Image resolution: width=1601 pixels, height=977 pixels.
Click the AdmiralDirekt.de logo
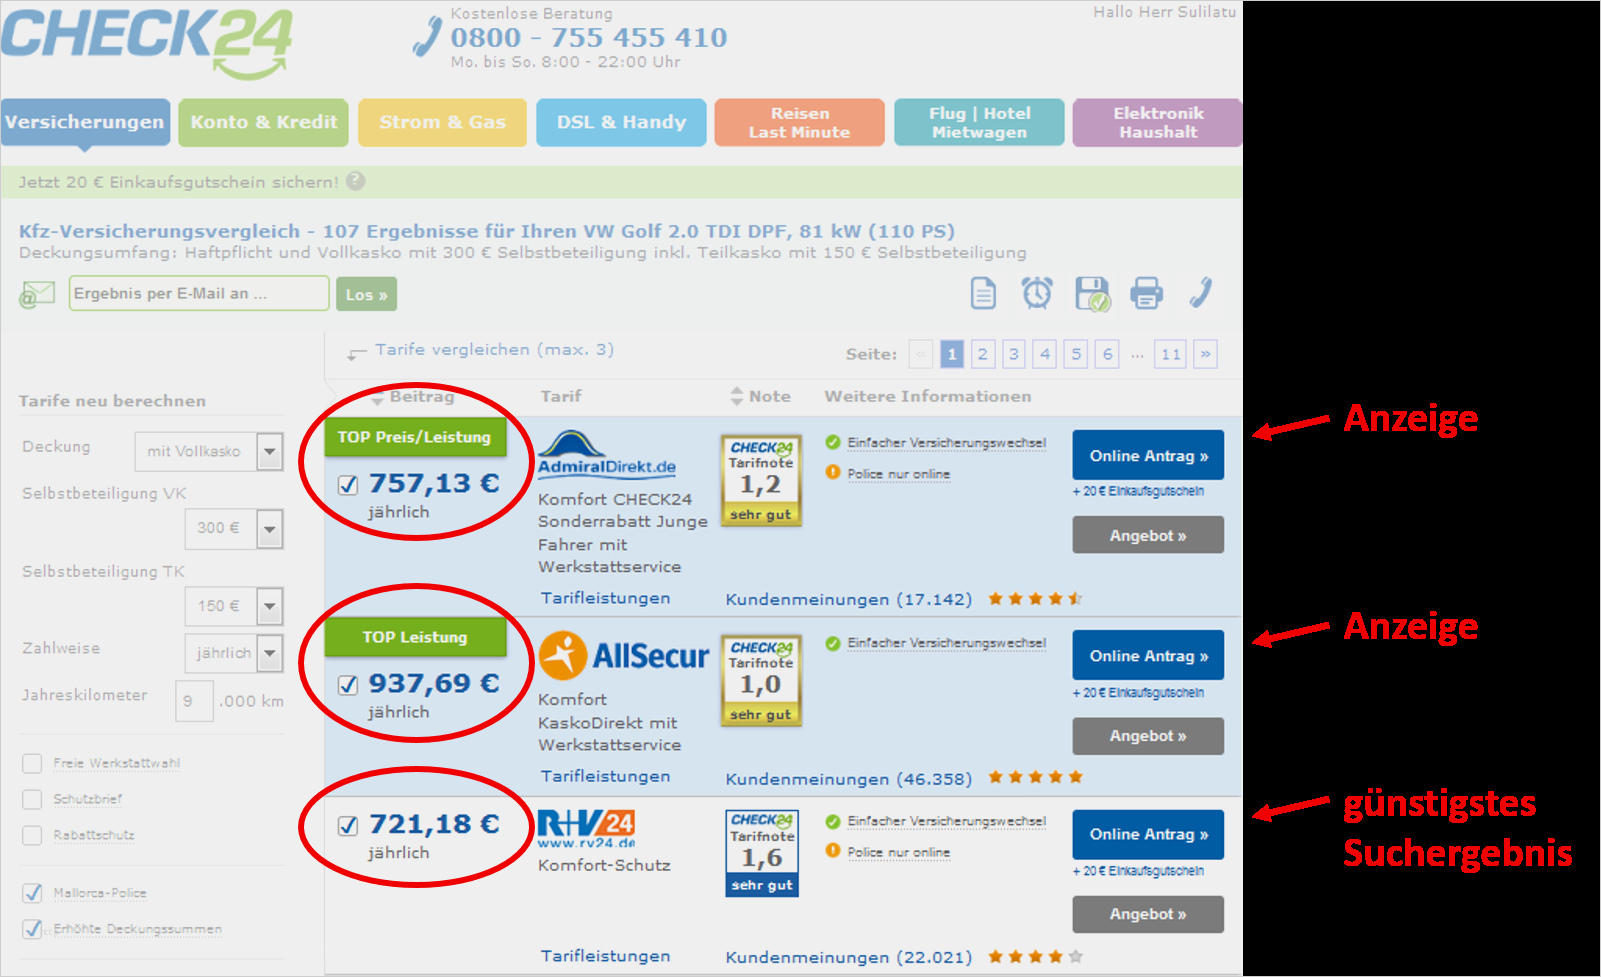click(606, 454)
